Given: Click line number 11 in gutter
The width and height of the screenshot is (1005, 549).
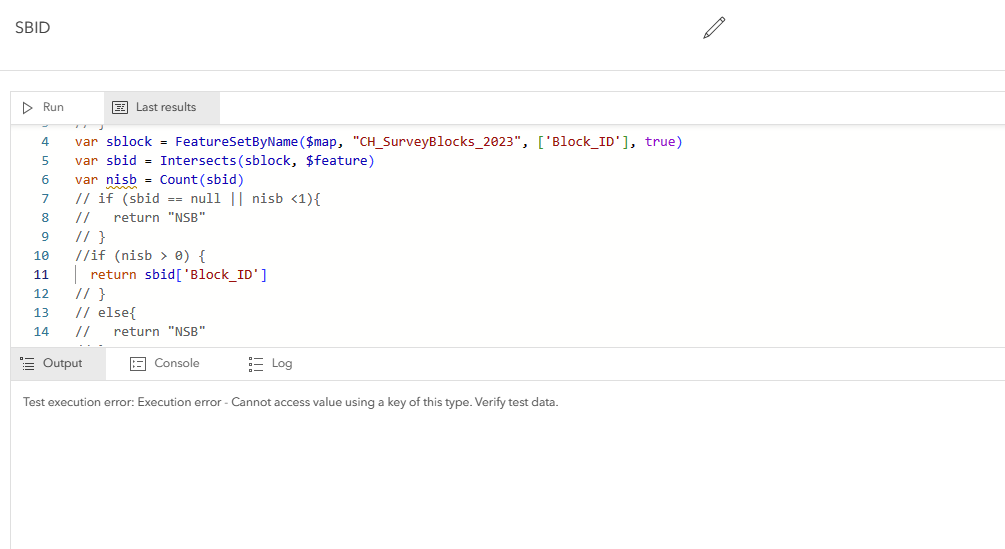Looking at the screenshot, I should (x=41, y=274).
